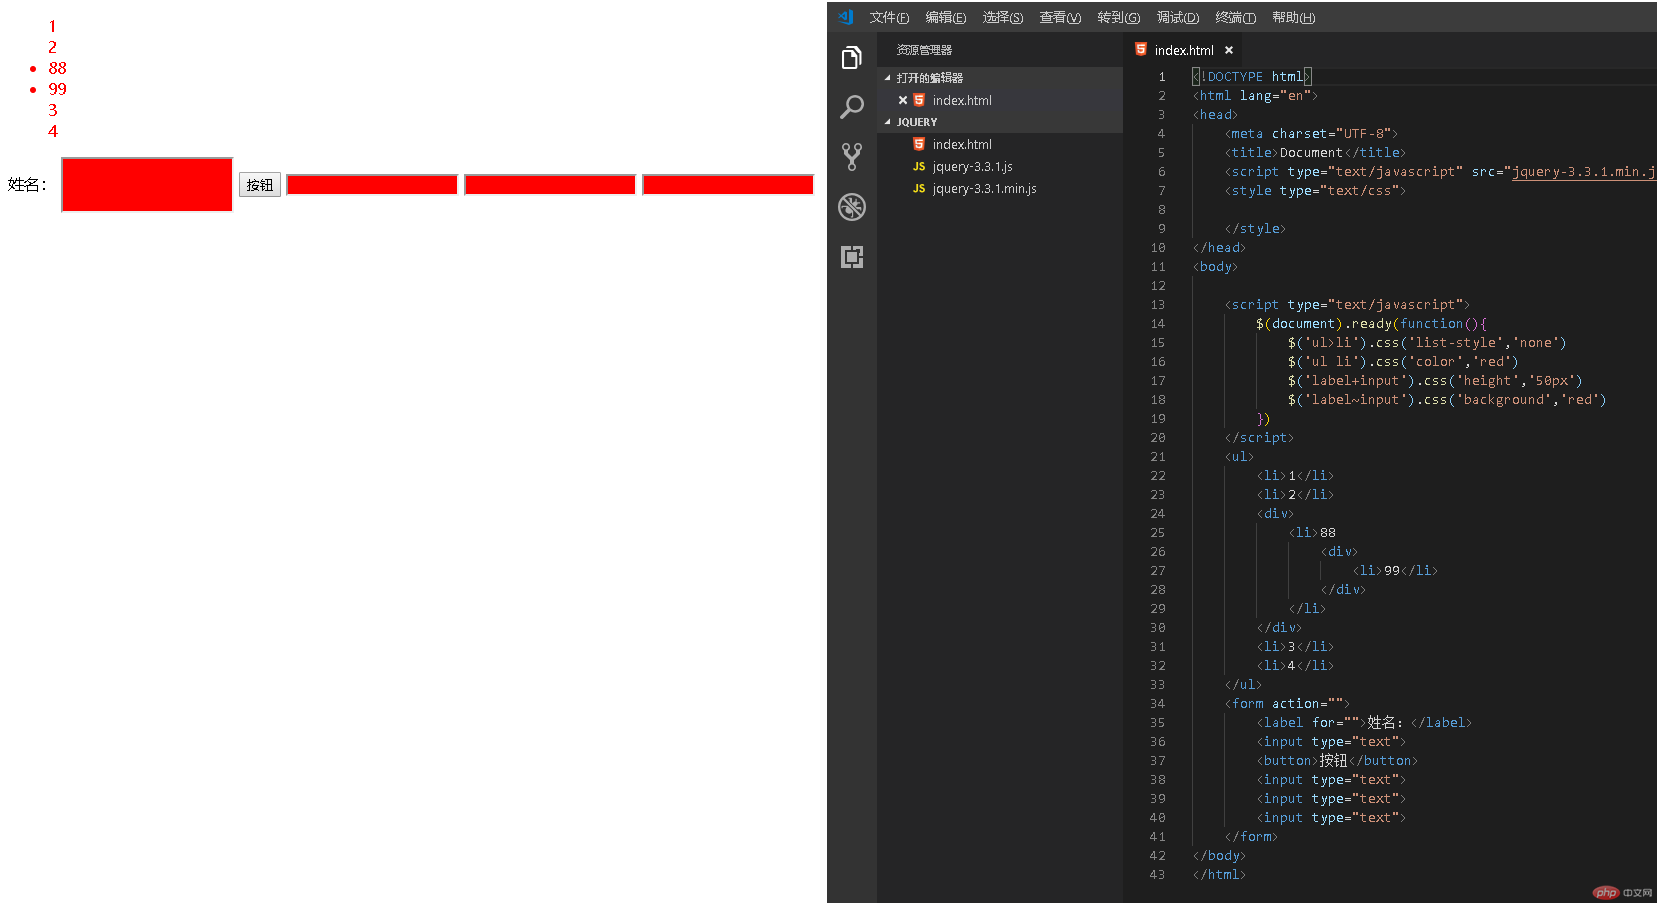This screenshot has width=1657, height=903.
Task: Open the 选择(S) menu
Action: point(1002,17)
